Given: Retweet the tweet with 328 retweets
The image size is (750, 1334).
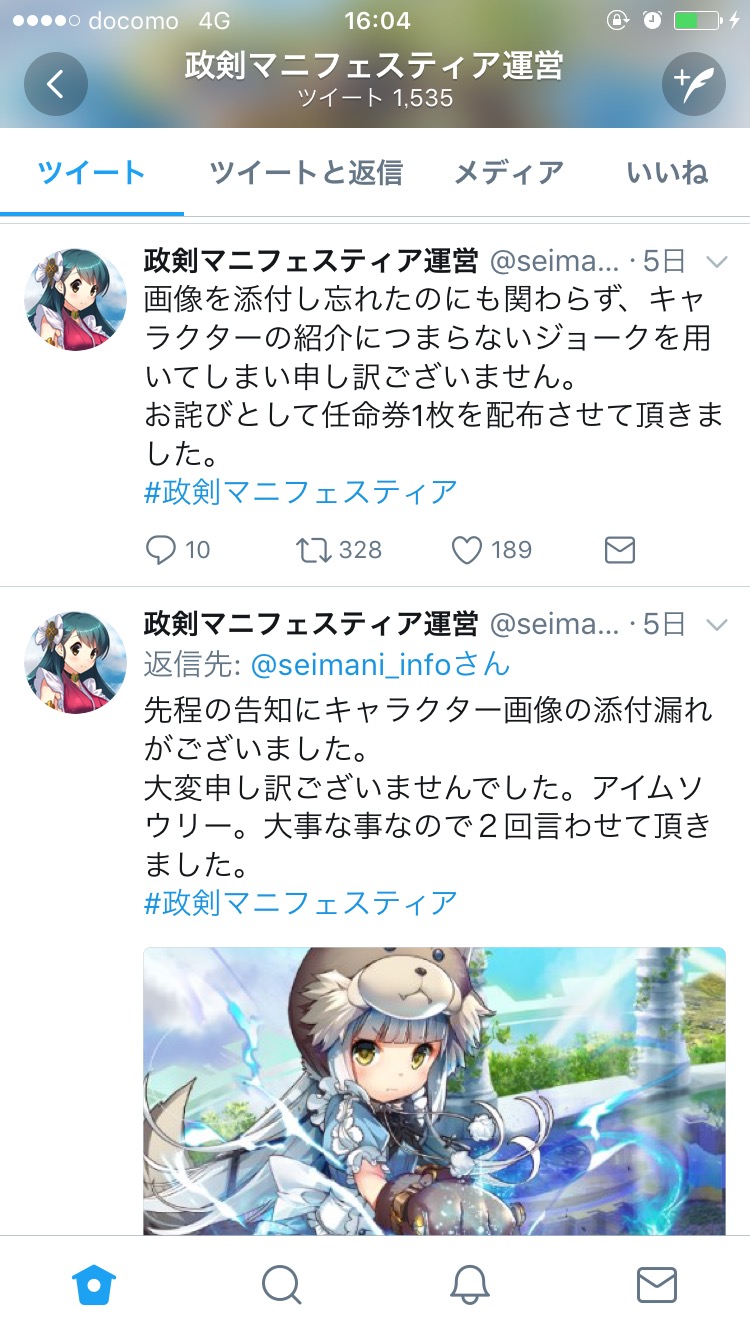Looking at the screenshot, I should 339,550.
